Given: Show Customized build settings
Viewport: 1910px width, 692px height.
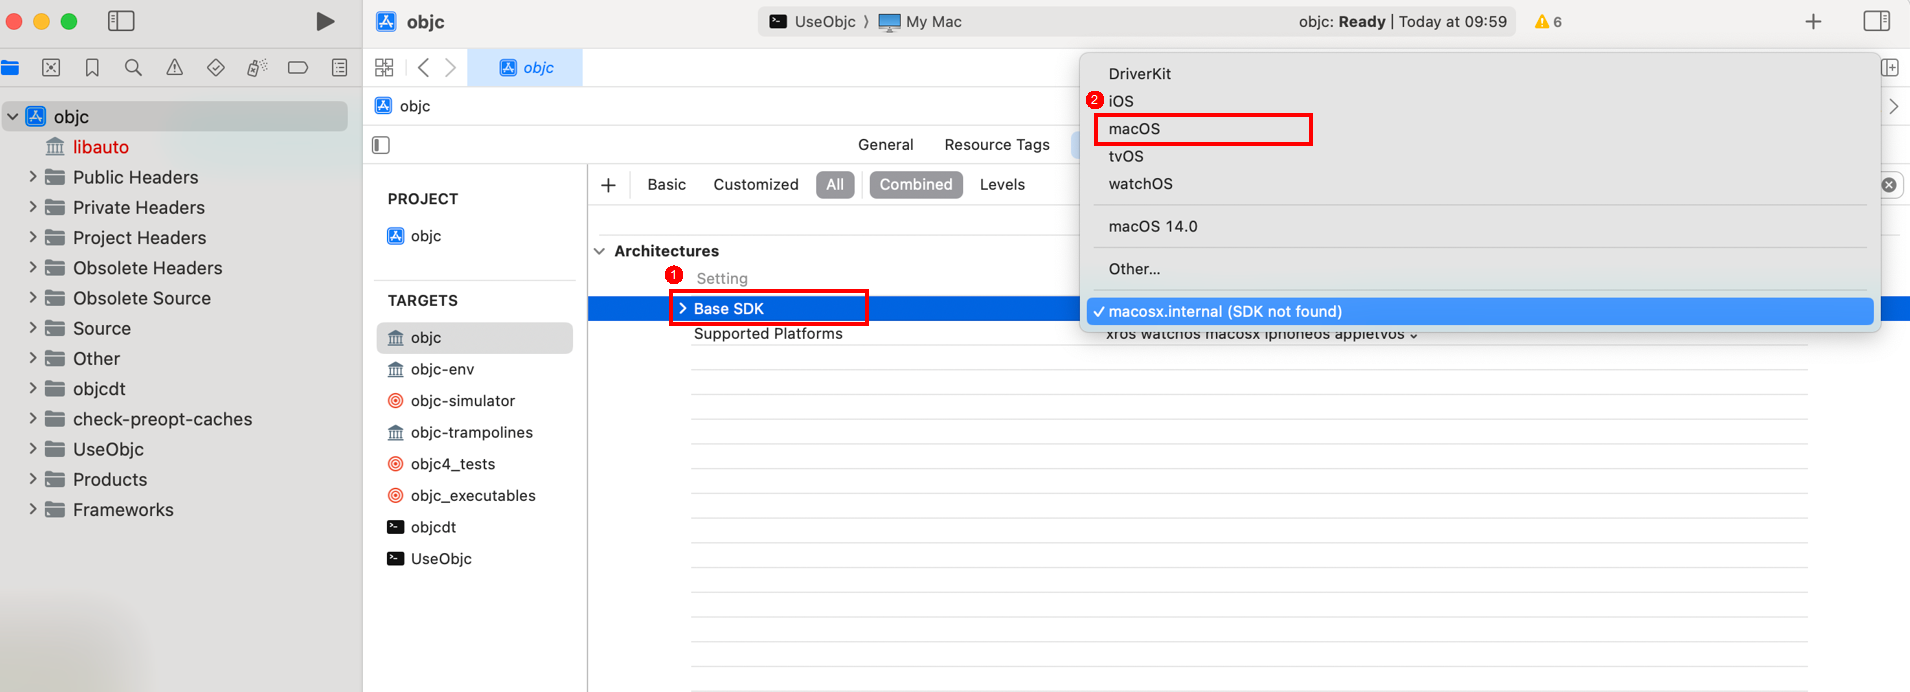Looking at the screenshot, I should click(756, 185).
